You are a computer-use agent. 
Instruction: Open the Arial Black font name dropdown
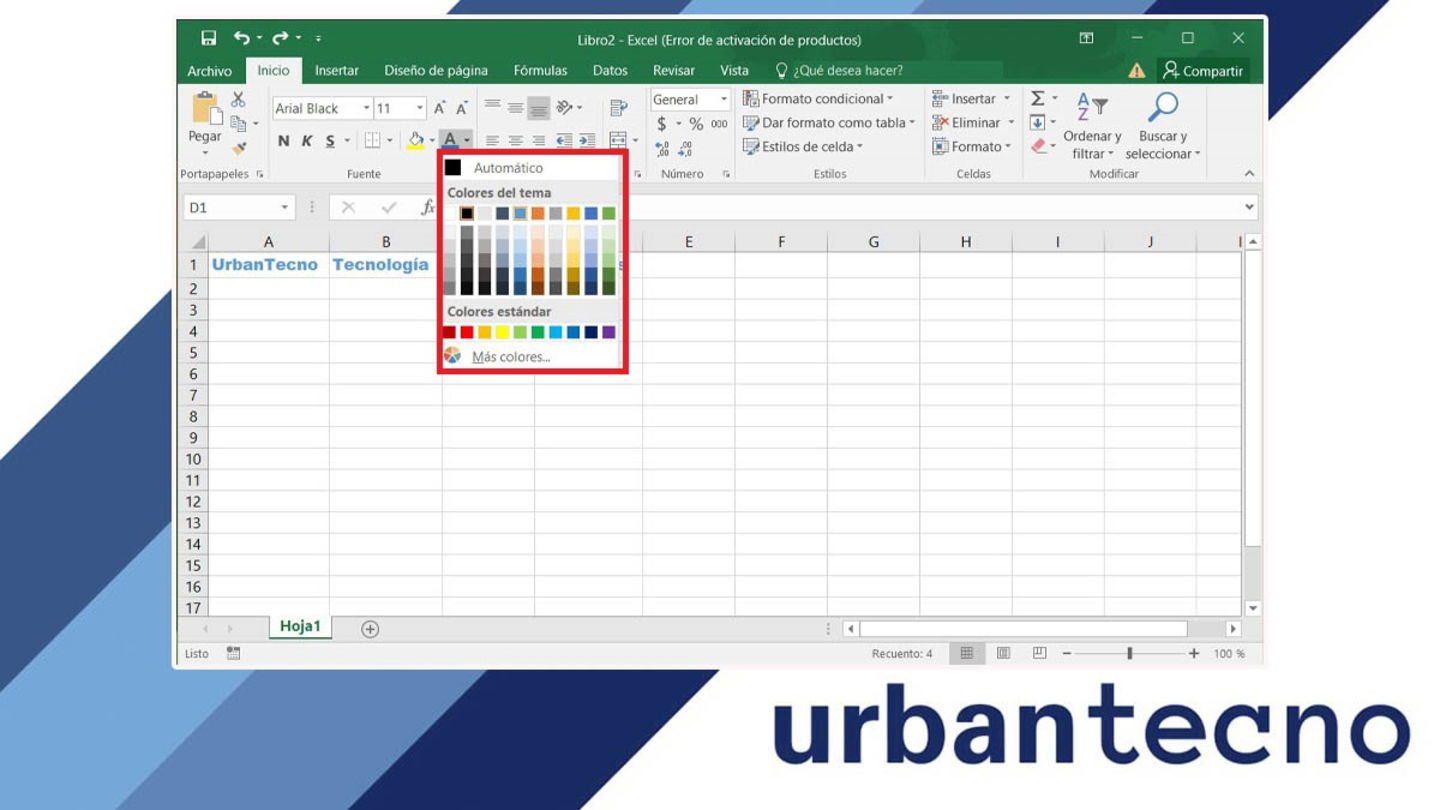366,108
